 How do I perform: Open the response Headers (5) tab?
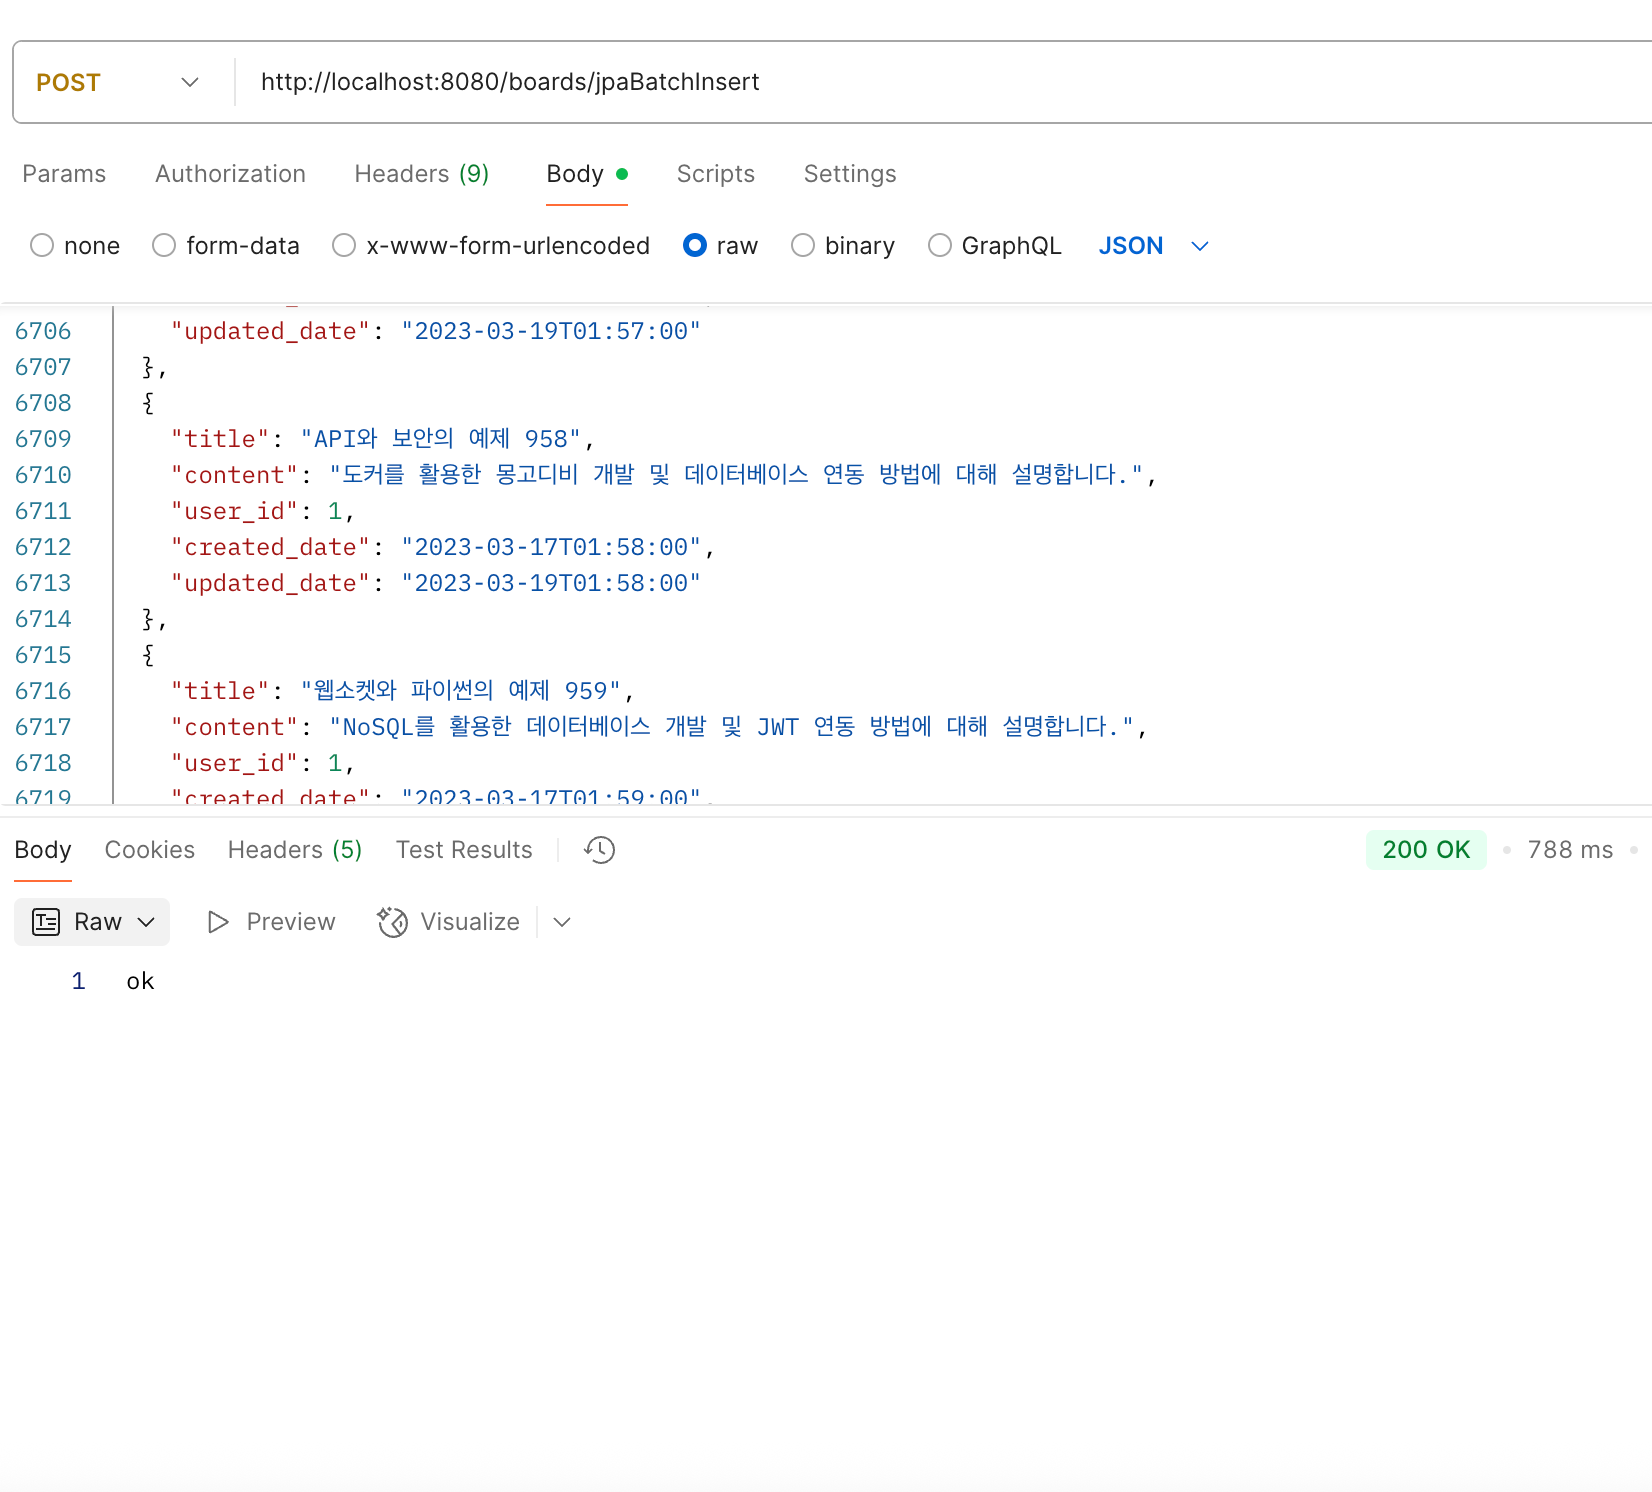(295, 850)
